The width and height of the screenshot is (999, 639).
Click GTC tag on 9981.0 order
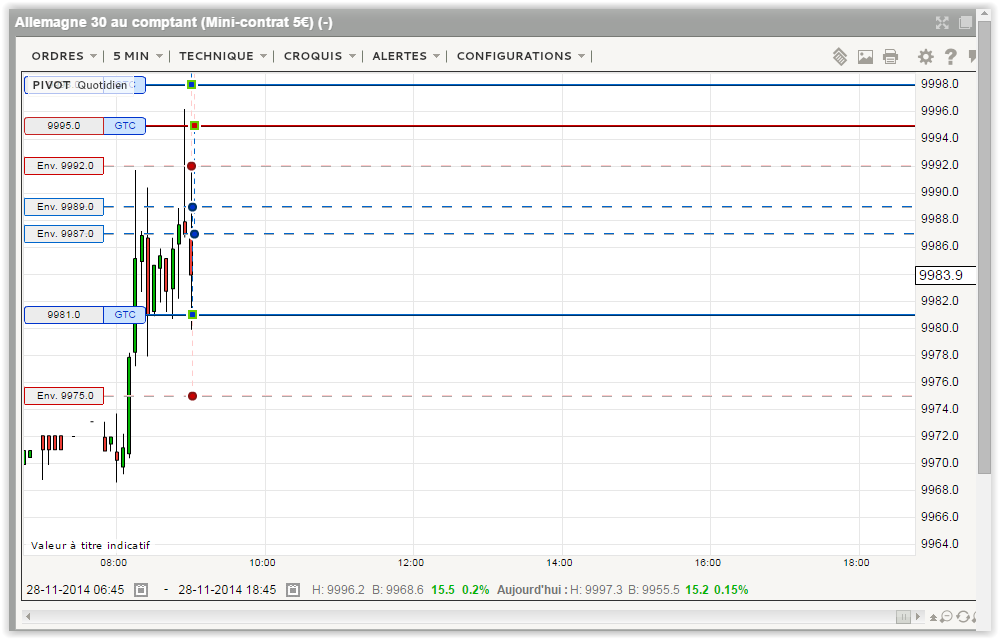tap(125, 315)
